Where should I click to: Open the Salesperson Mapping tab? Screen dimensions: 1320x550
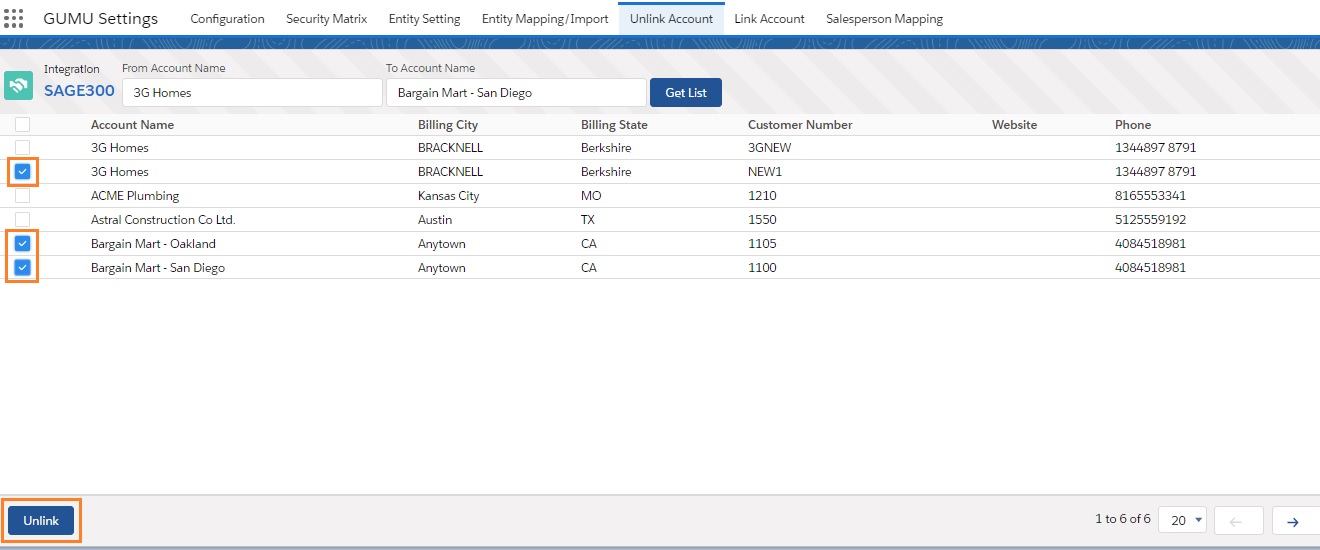(x=884, y=19)
